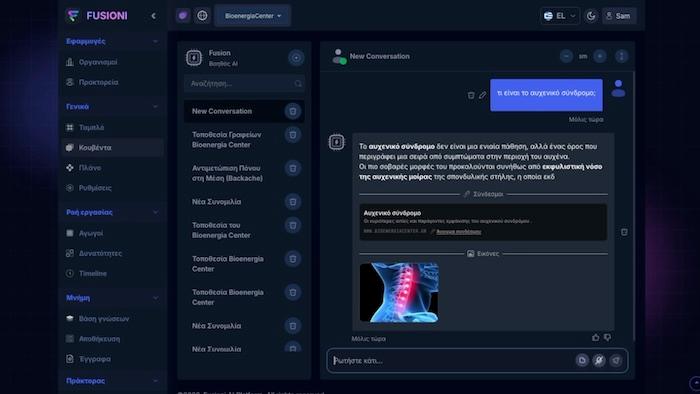The width and height of the screenshot is (700, 394).
Task: Click the Βάση γνώσεων icon
Action: point(70,319)
